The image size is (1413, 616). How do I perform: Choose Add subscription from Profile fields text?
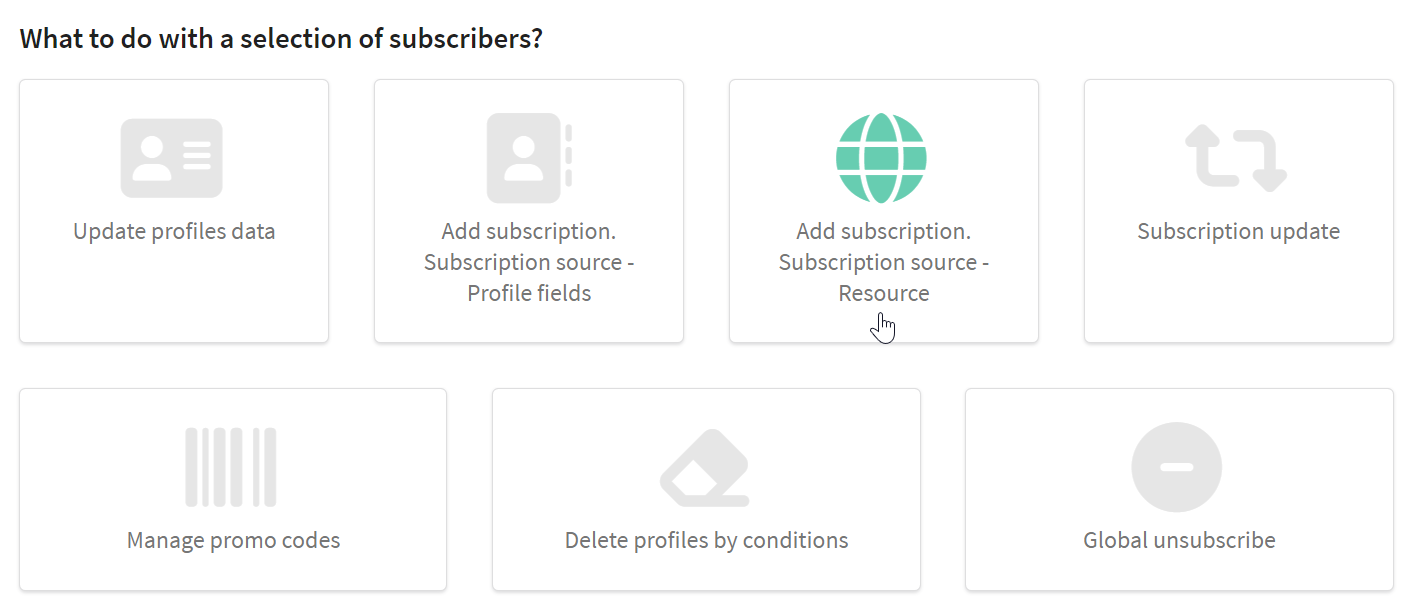pyautogui.click(x=529, y=262)
